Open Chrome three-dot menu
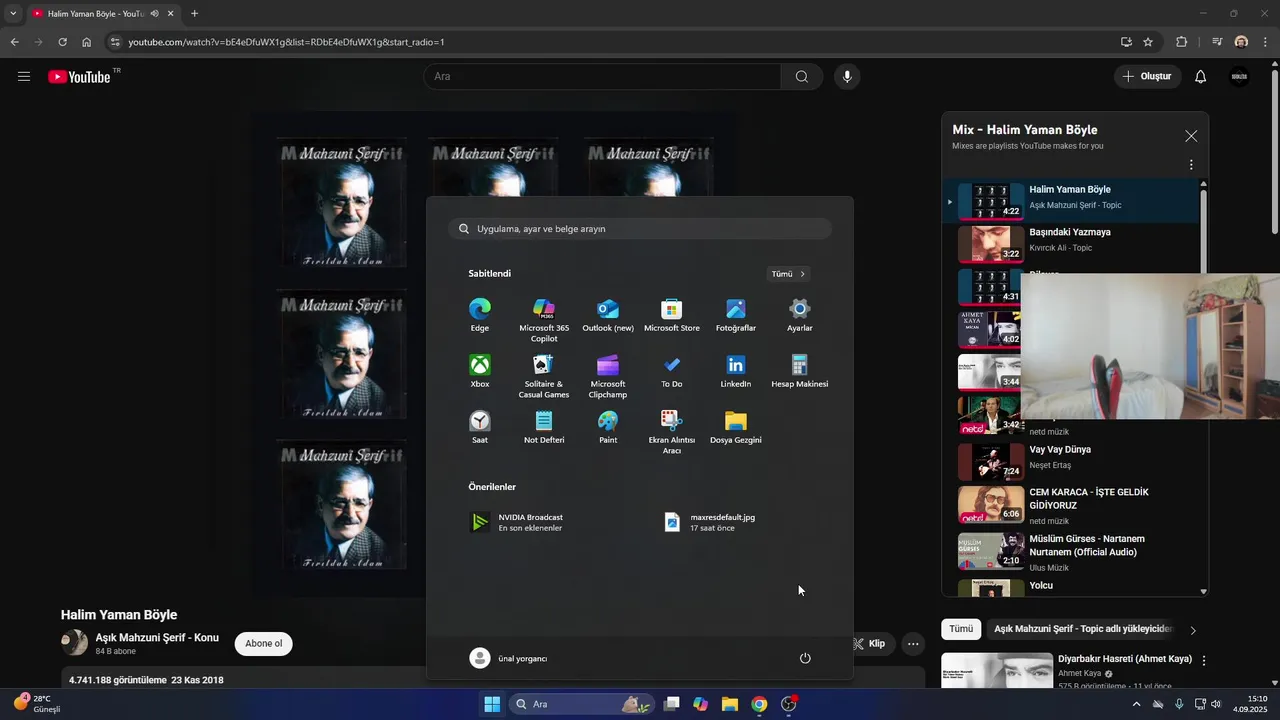Image resolution: width=1280 pixels, height=720 pixels. coord(1267,42)
